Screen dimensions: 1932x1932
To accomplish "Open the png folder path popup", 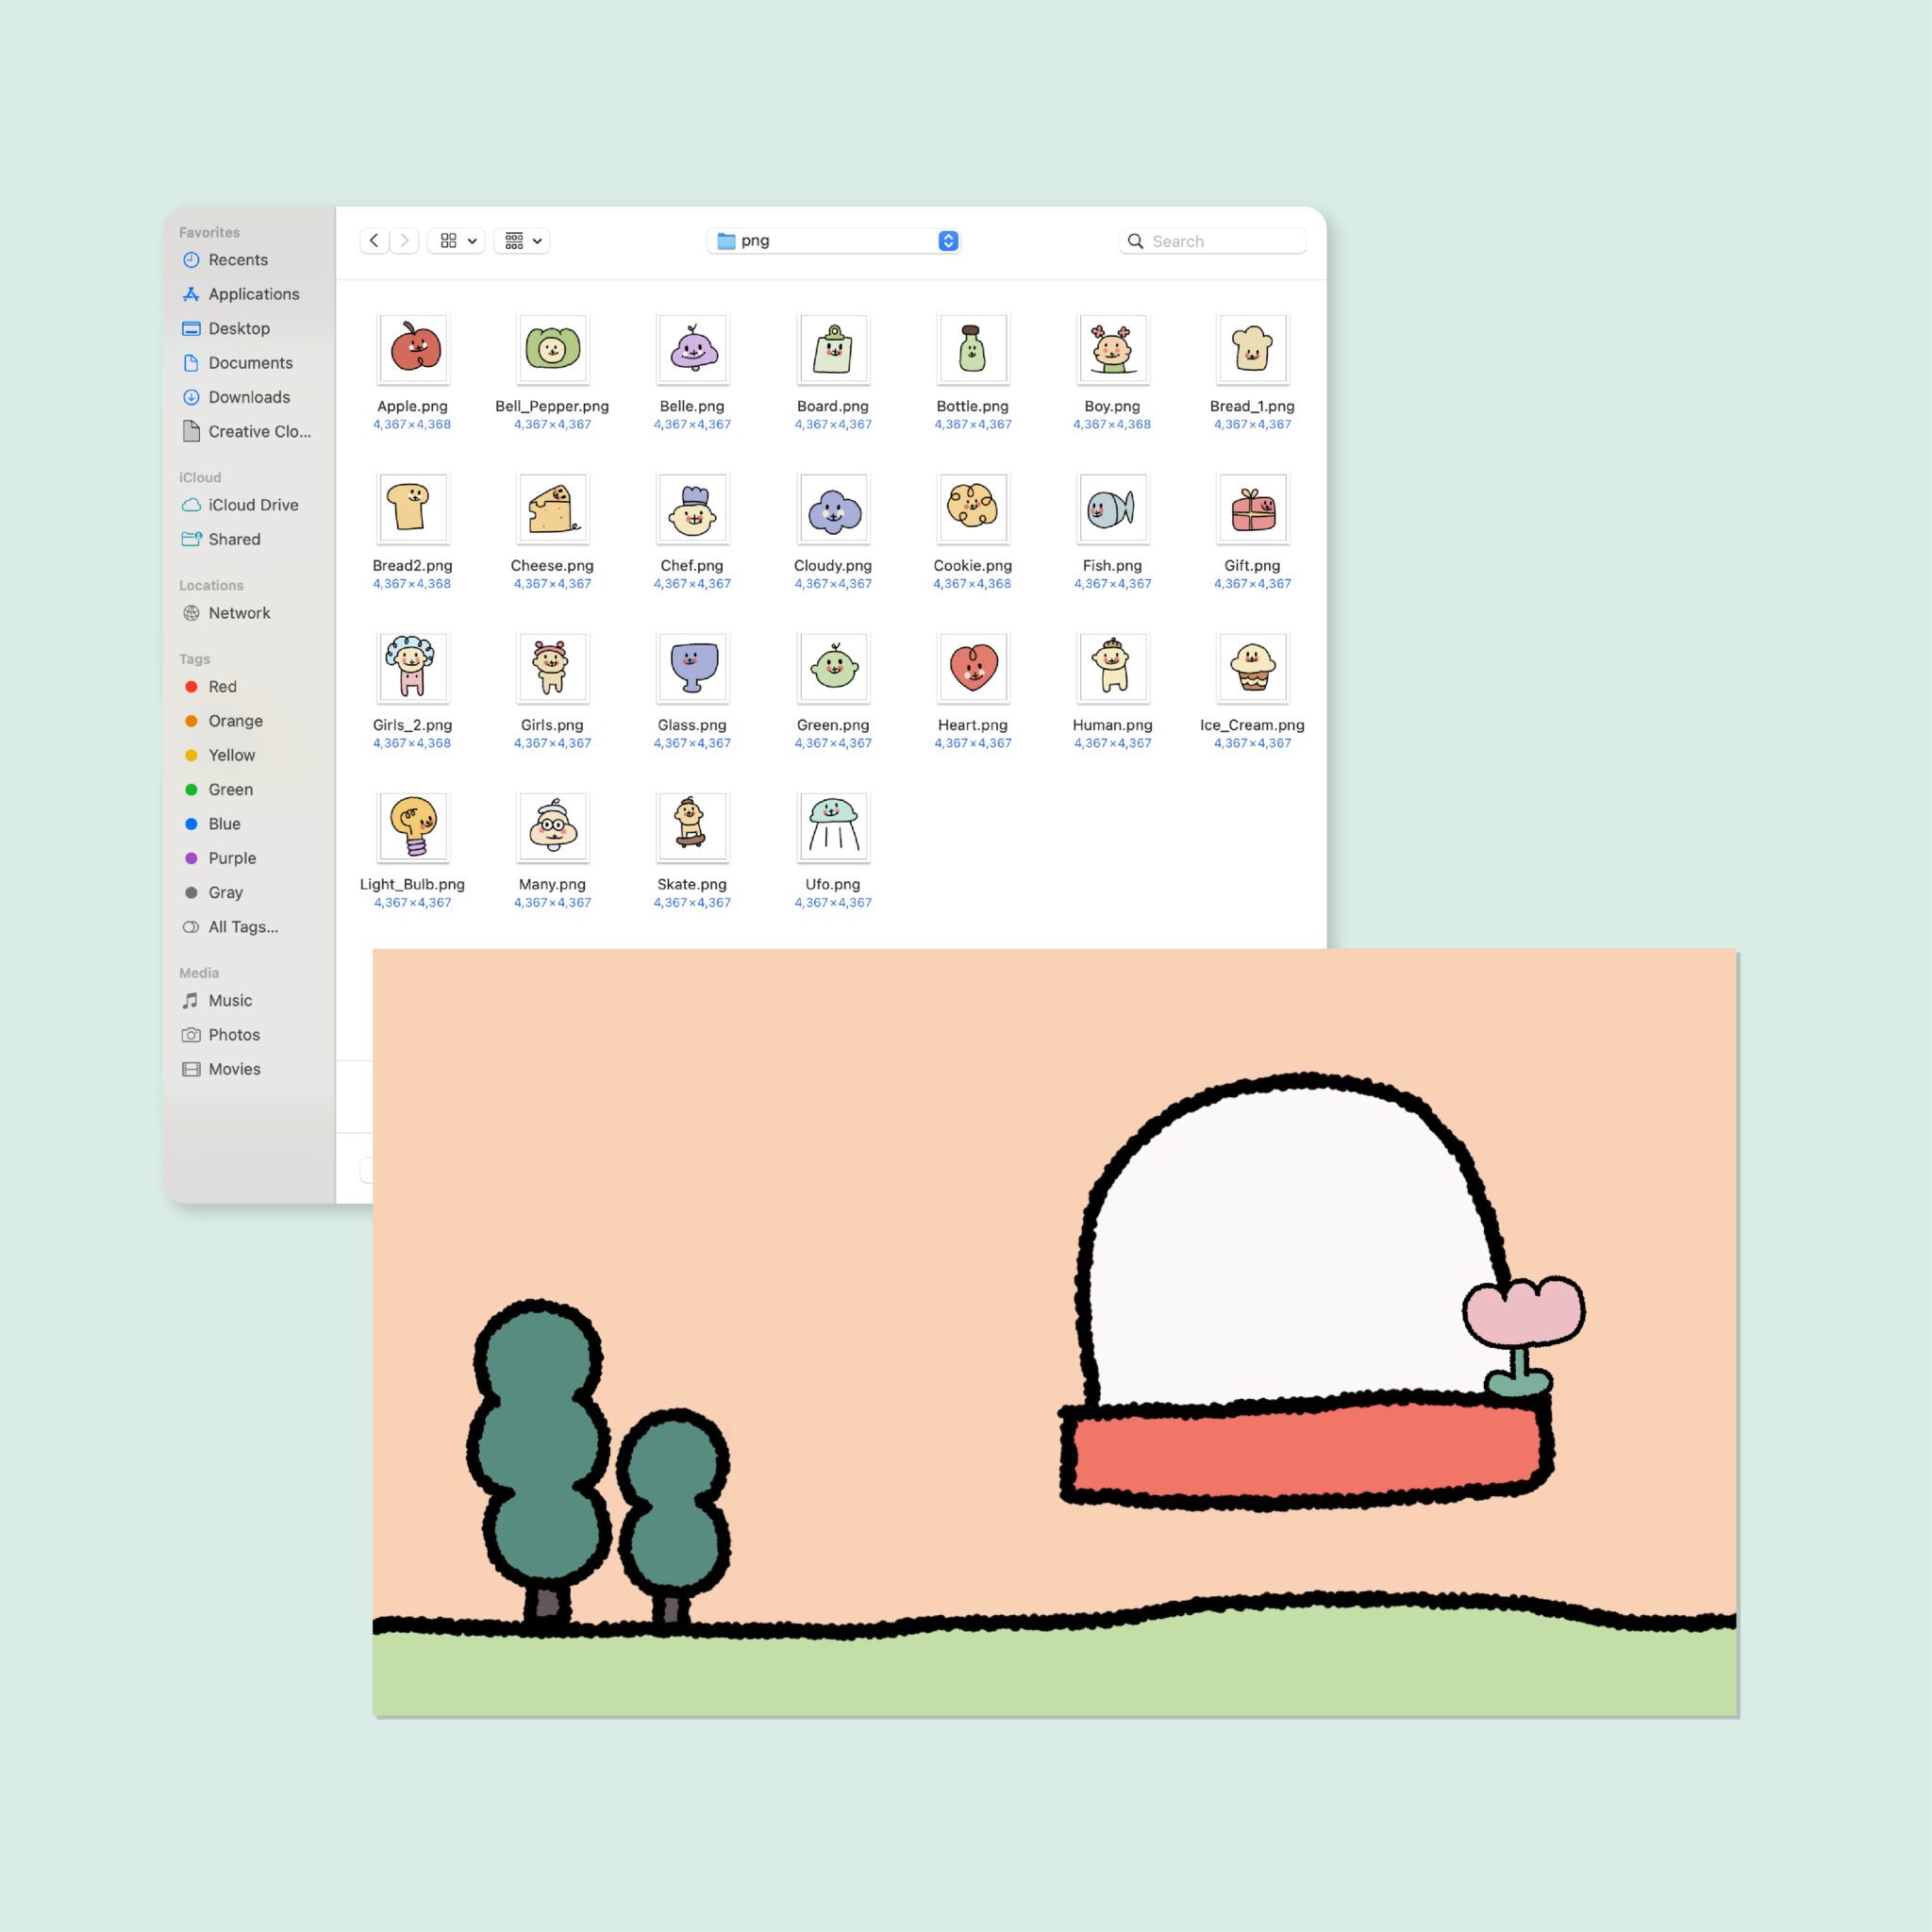I will coord(833,241).
